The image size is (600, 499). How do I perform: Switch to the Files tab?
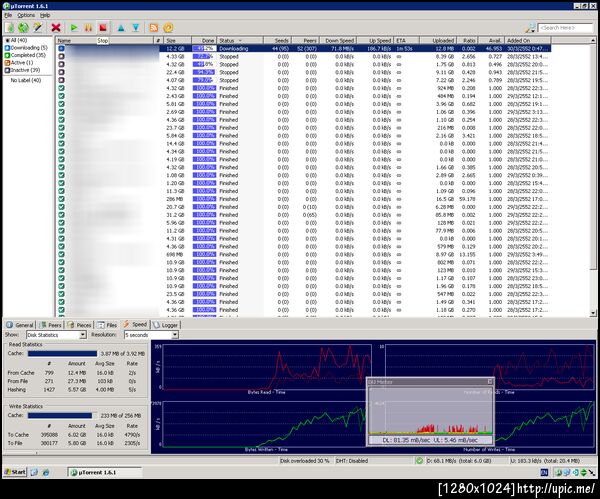pos(107,325)
